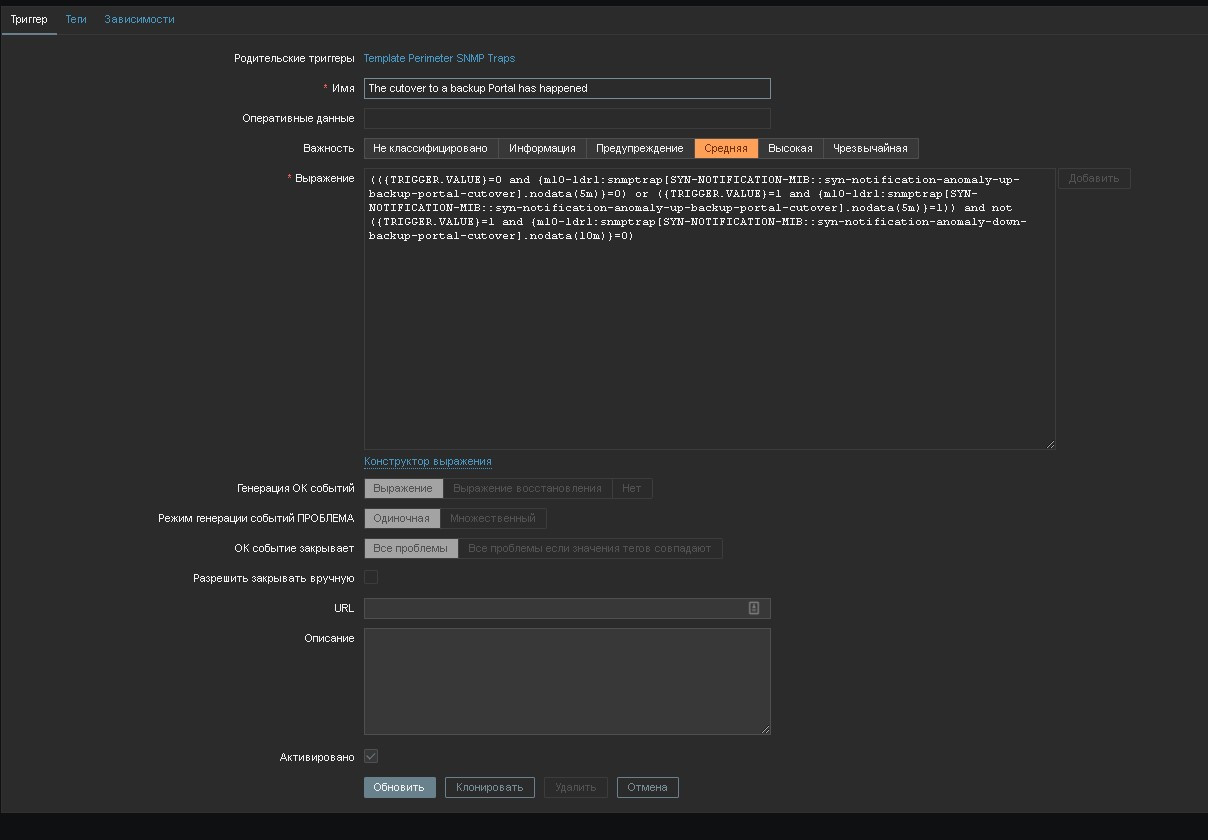Open the Конструктор выражения link
The height and width of the screenshot is (840, 1208).
pos(428,461)
